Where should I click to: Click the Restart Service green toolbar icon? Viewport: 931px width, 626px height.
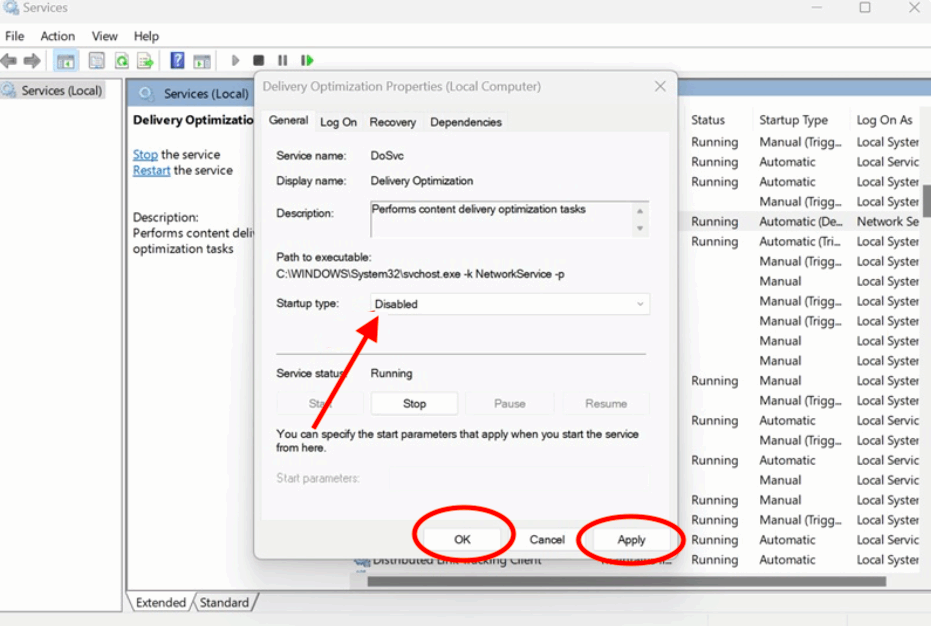tap(307, 61)
